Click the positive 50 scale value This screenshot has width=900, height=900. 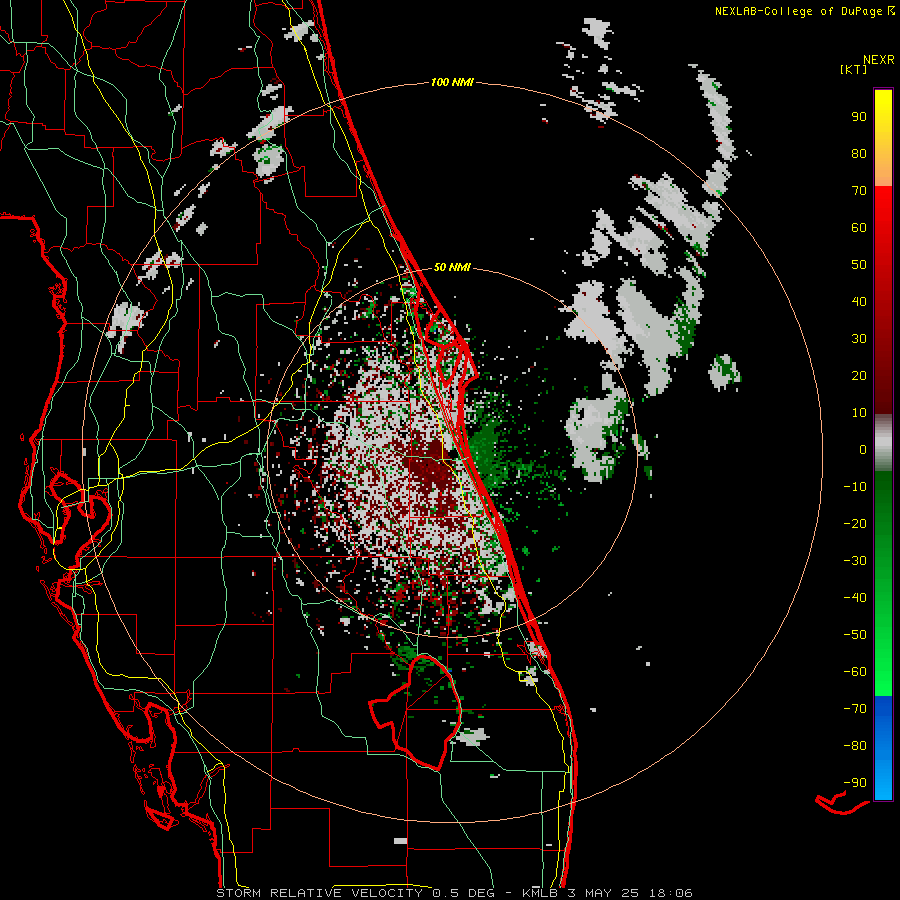859,265
